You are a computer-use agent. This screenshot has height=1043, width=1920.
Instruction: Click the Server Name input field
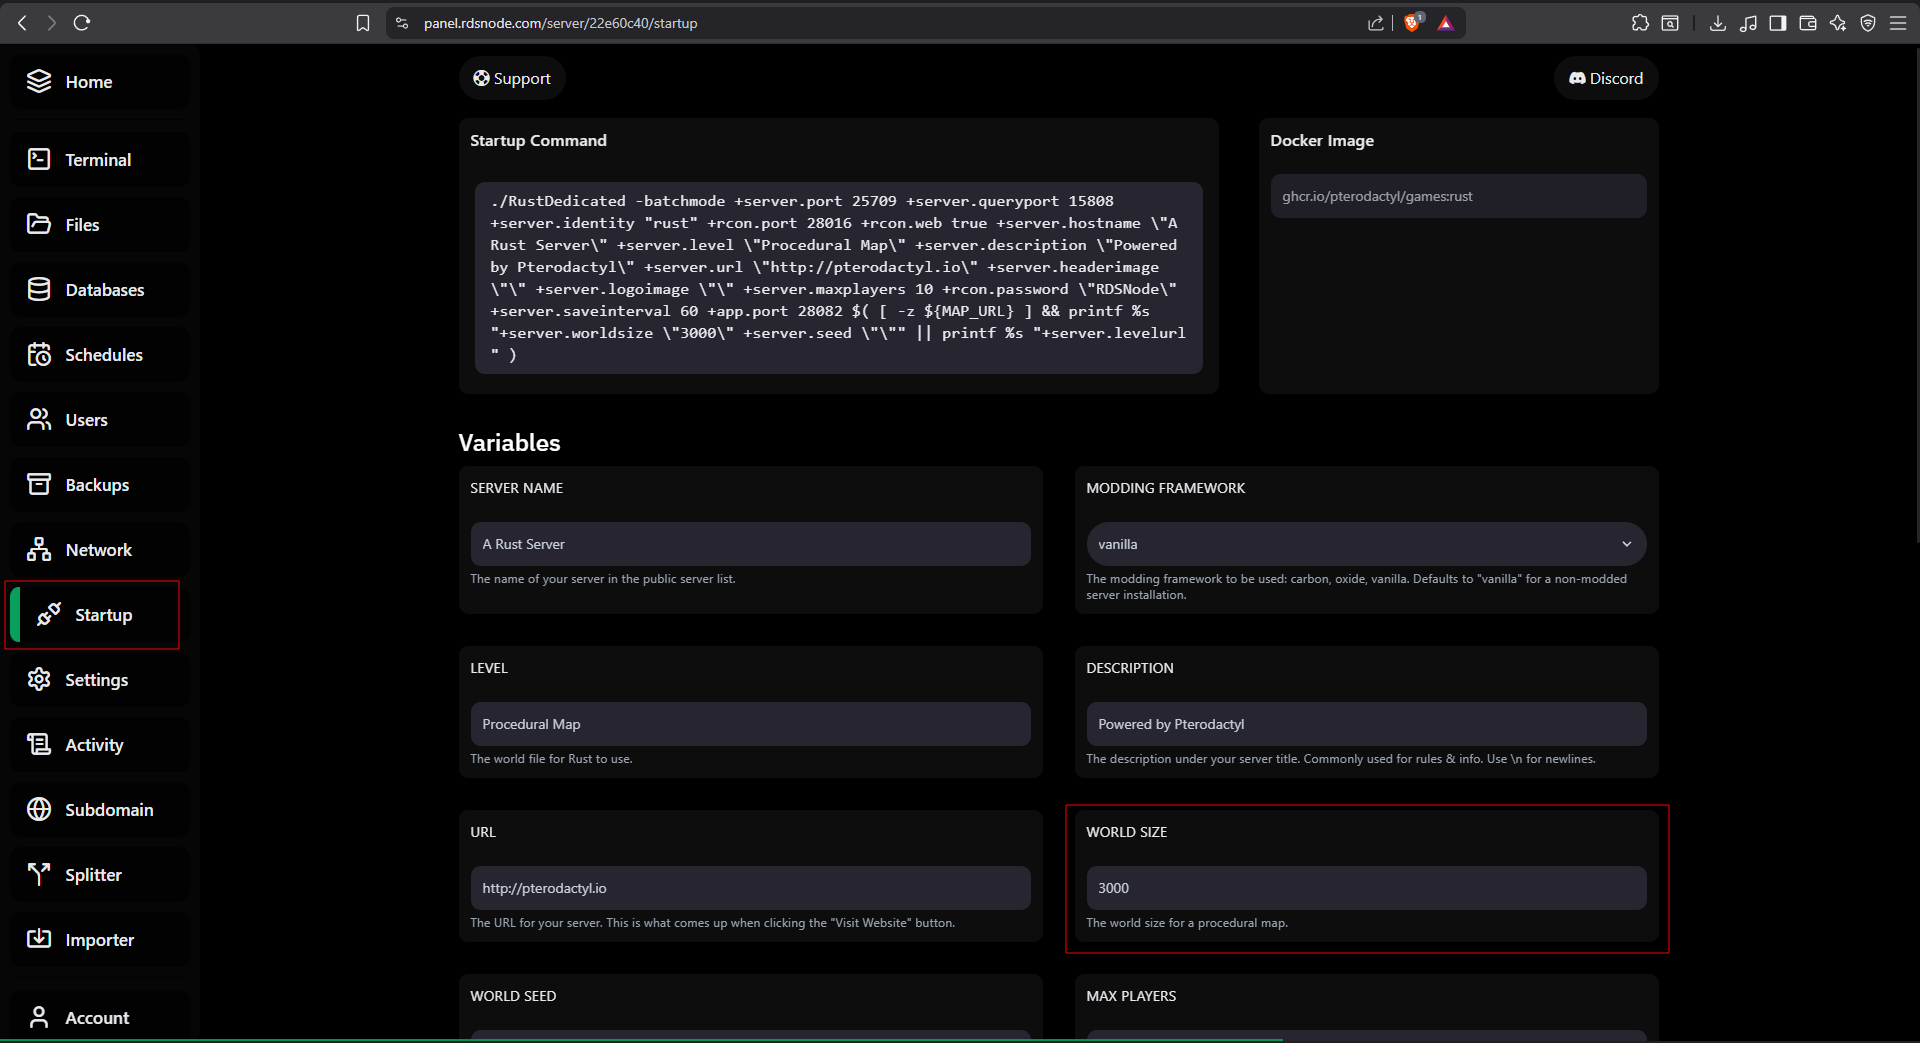coord(750,544)
